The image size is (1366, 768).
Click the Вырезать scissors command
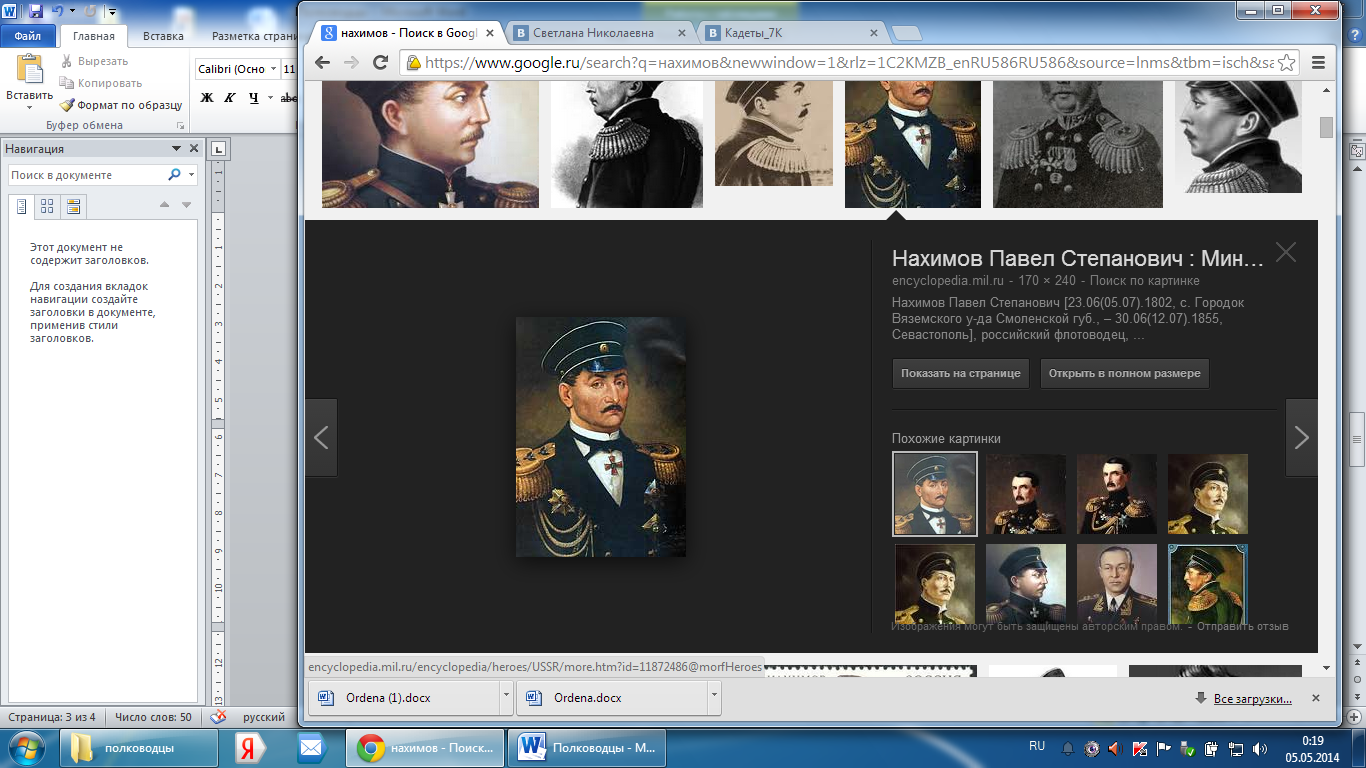94,61
